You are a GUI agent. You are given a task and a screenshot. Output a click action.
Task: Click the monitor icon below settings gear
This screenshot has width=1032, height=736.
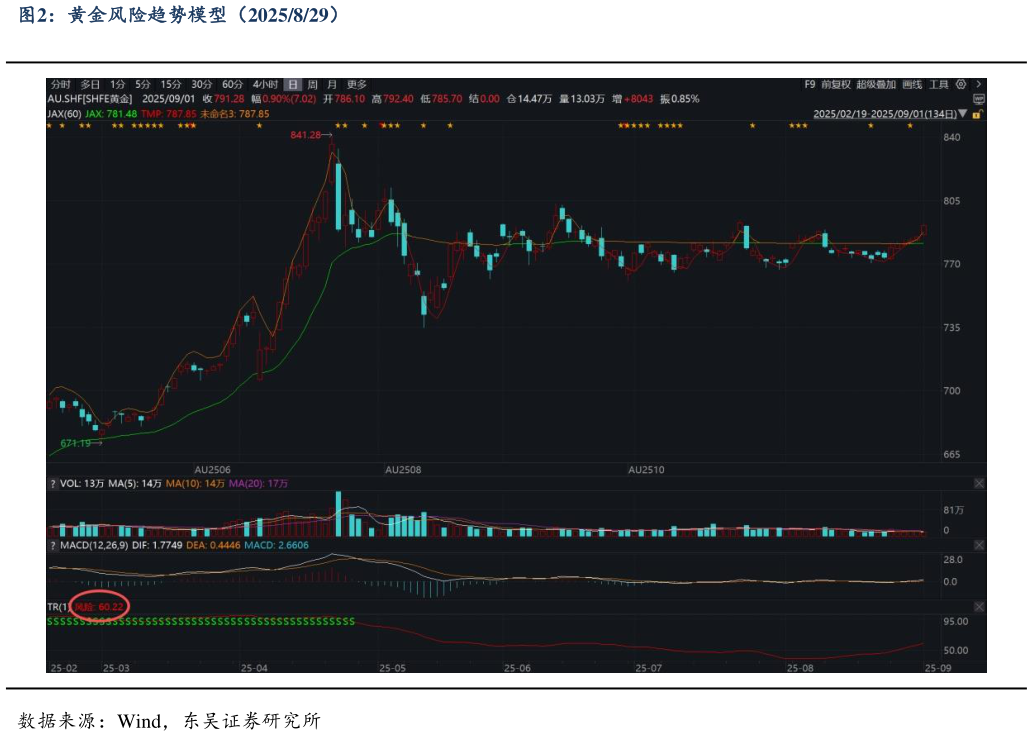(x=977, y=100)
